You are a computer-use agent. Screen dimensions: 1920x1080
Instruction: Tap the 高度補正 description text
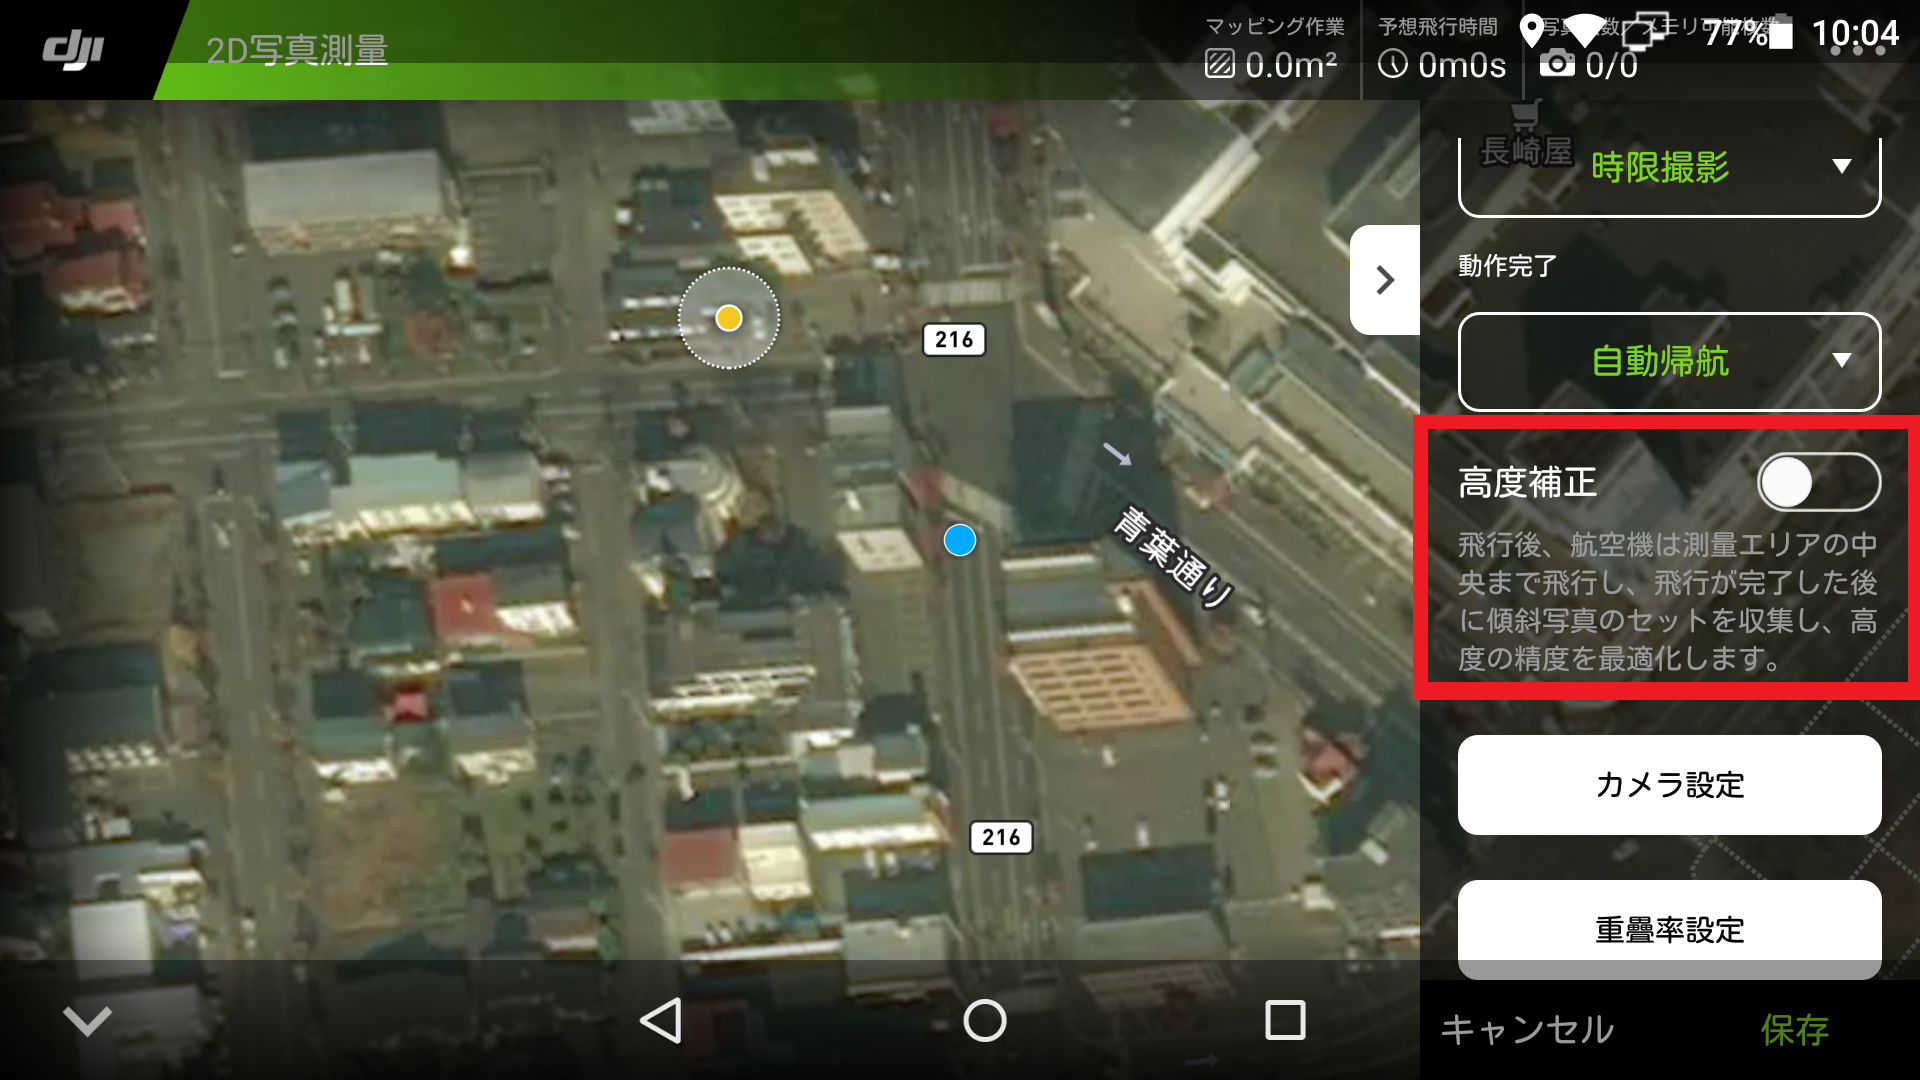pos(1667,601)
